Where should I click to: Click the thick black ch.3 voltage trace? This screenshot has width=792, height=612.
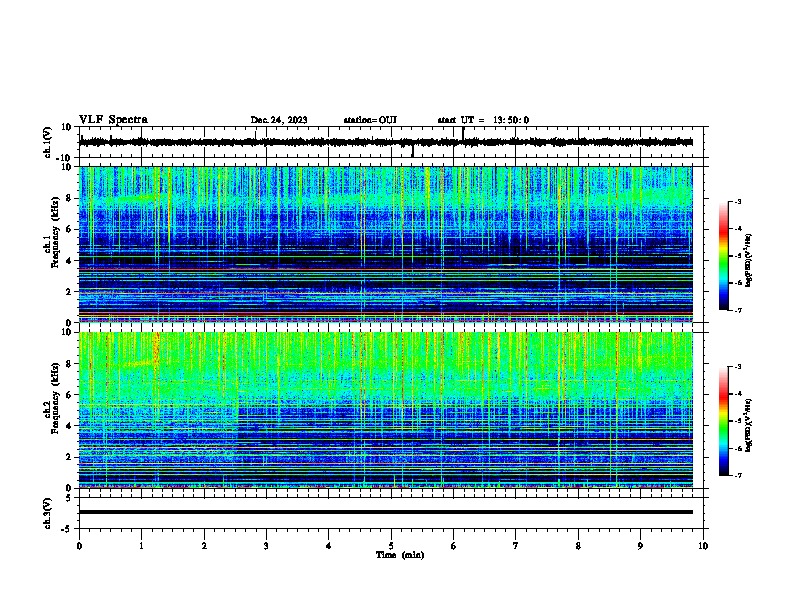(386, 512)
